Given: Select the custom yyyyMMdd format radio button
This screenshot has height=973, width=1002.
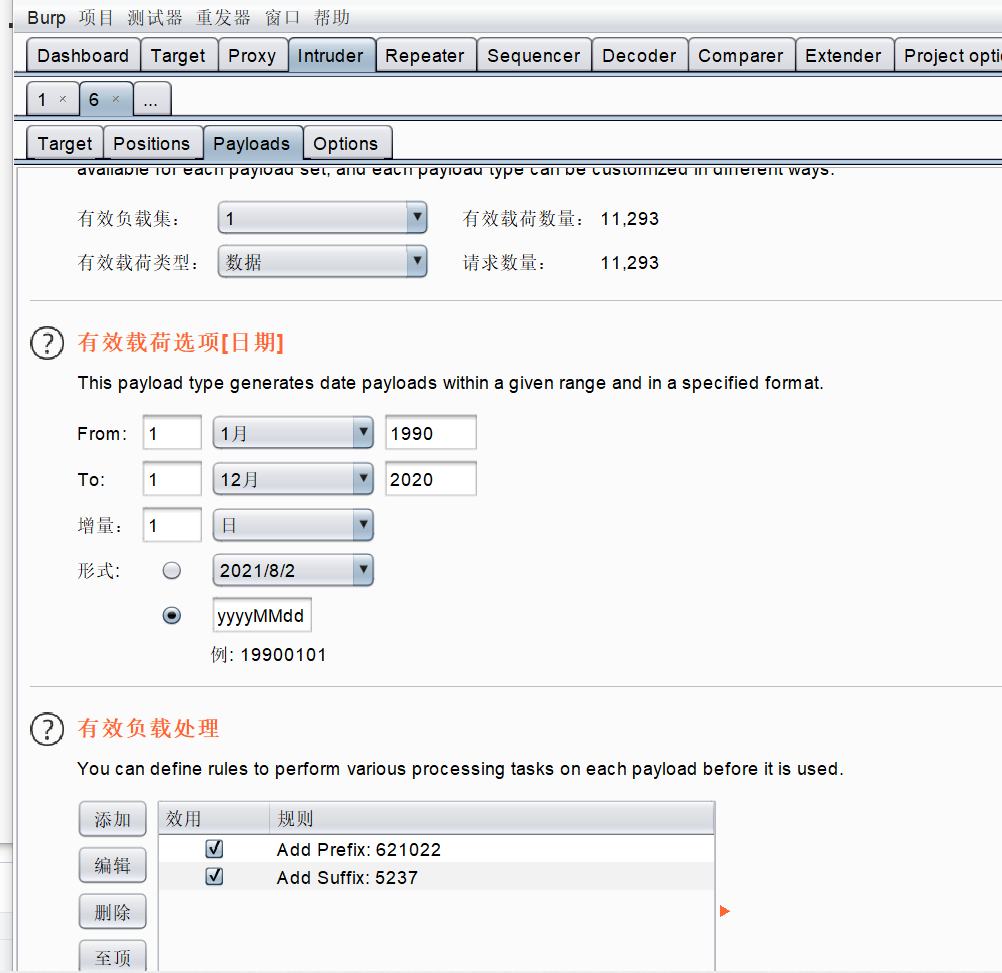Looking at the screenshot, I should (x=171, y=615).
